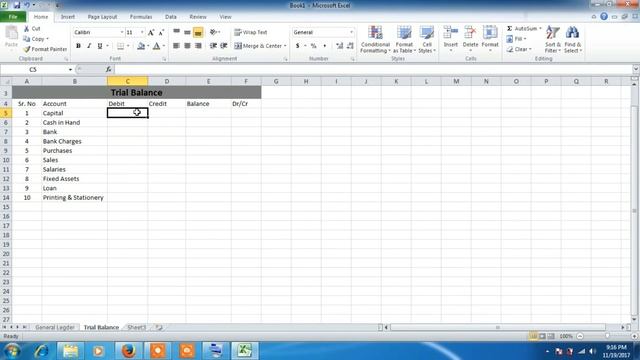Open Conditional Formatting menu
Image resolution: width=640 pixels, height=360 pixels.
point(375,39)
